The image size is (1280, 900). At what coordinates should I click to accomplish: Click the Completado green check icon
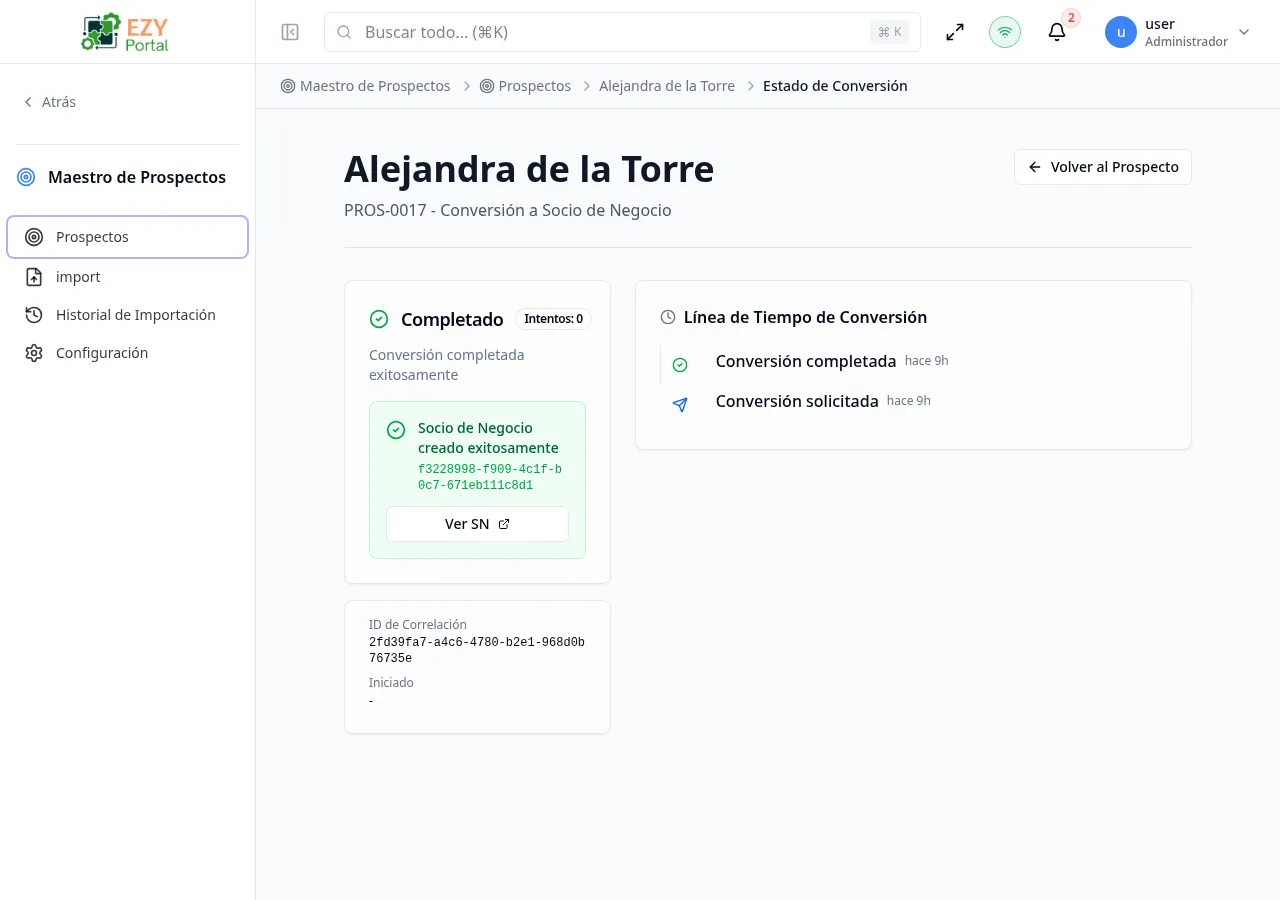pos(379,319)
